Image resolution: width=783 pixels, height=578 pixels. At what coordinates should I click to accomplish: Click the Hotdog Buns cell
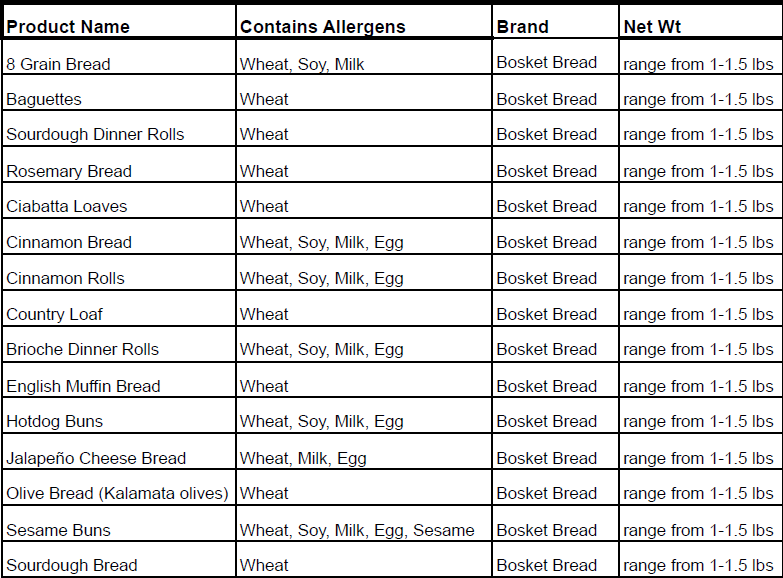tap(55, 421)
